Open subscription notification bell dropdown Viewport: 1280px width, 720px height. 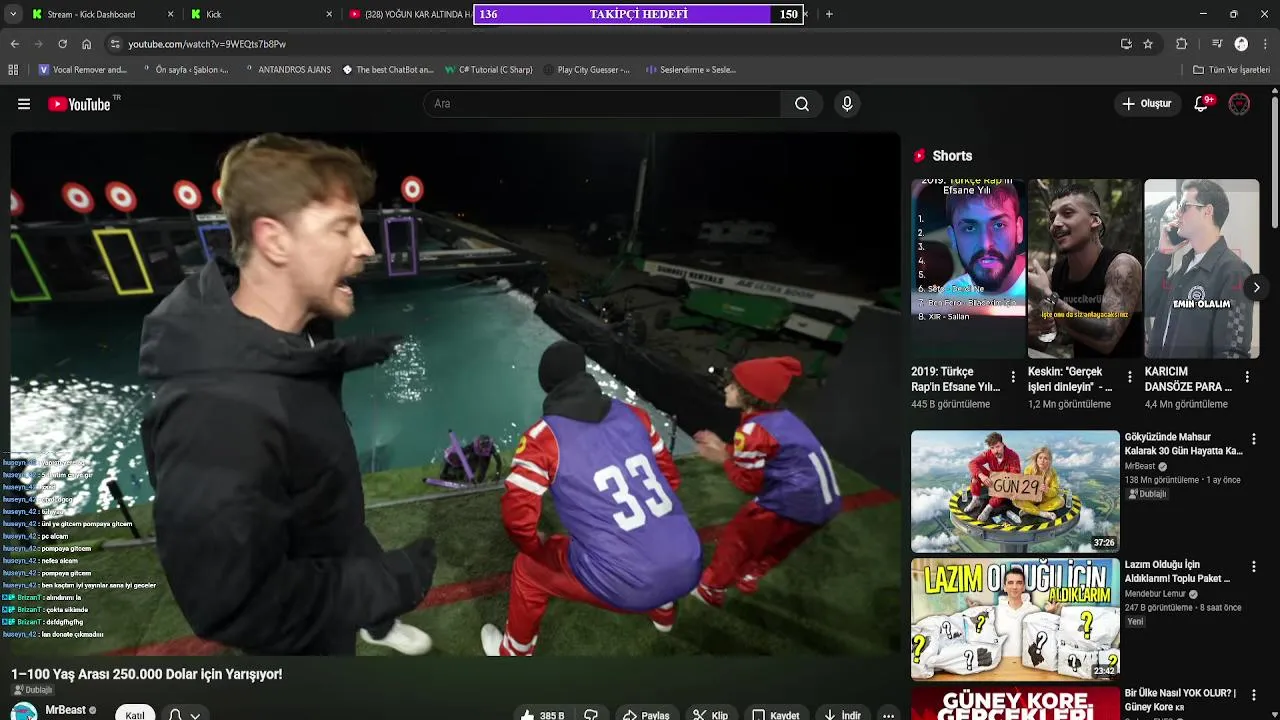(x=184, y=714)
